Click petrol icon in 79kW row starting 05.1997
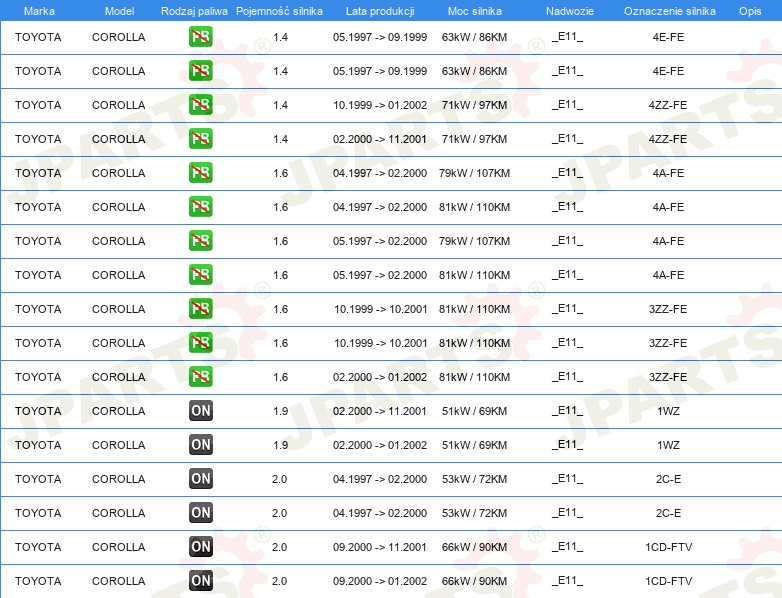The height and width of the screenshot is (598, 782). [200, 240]
